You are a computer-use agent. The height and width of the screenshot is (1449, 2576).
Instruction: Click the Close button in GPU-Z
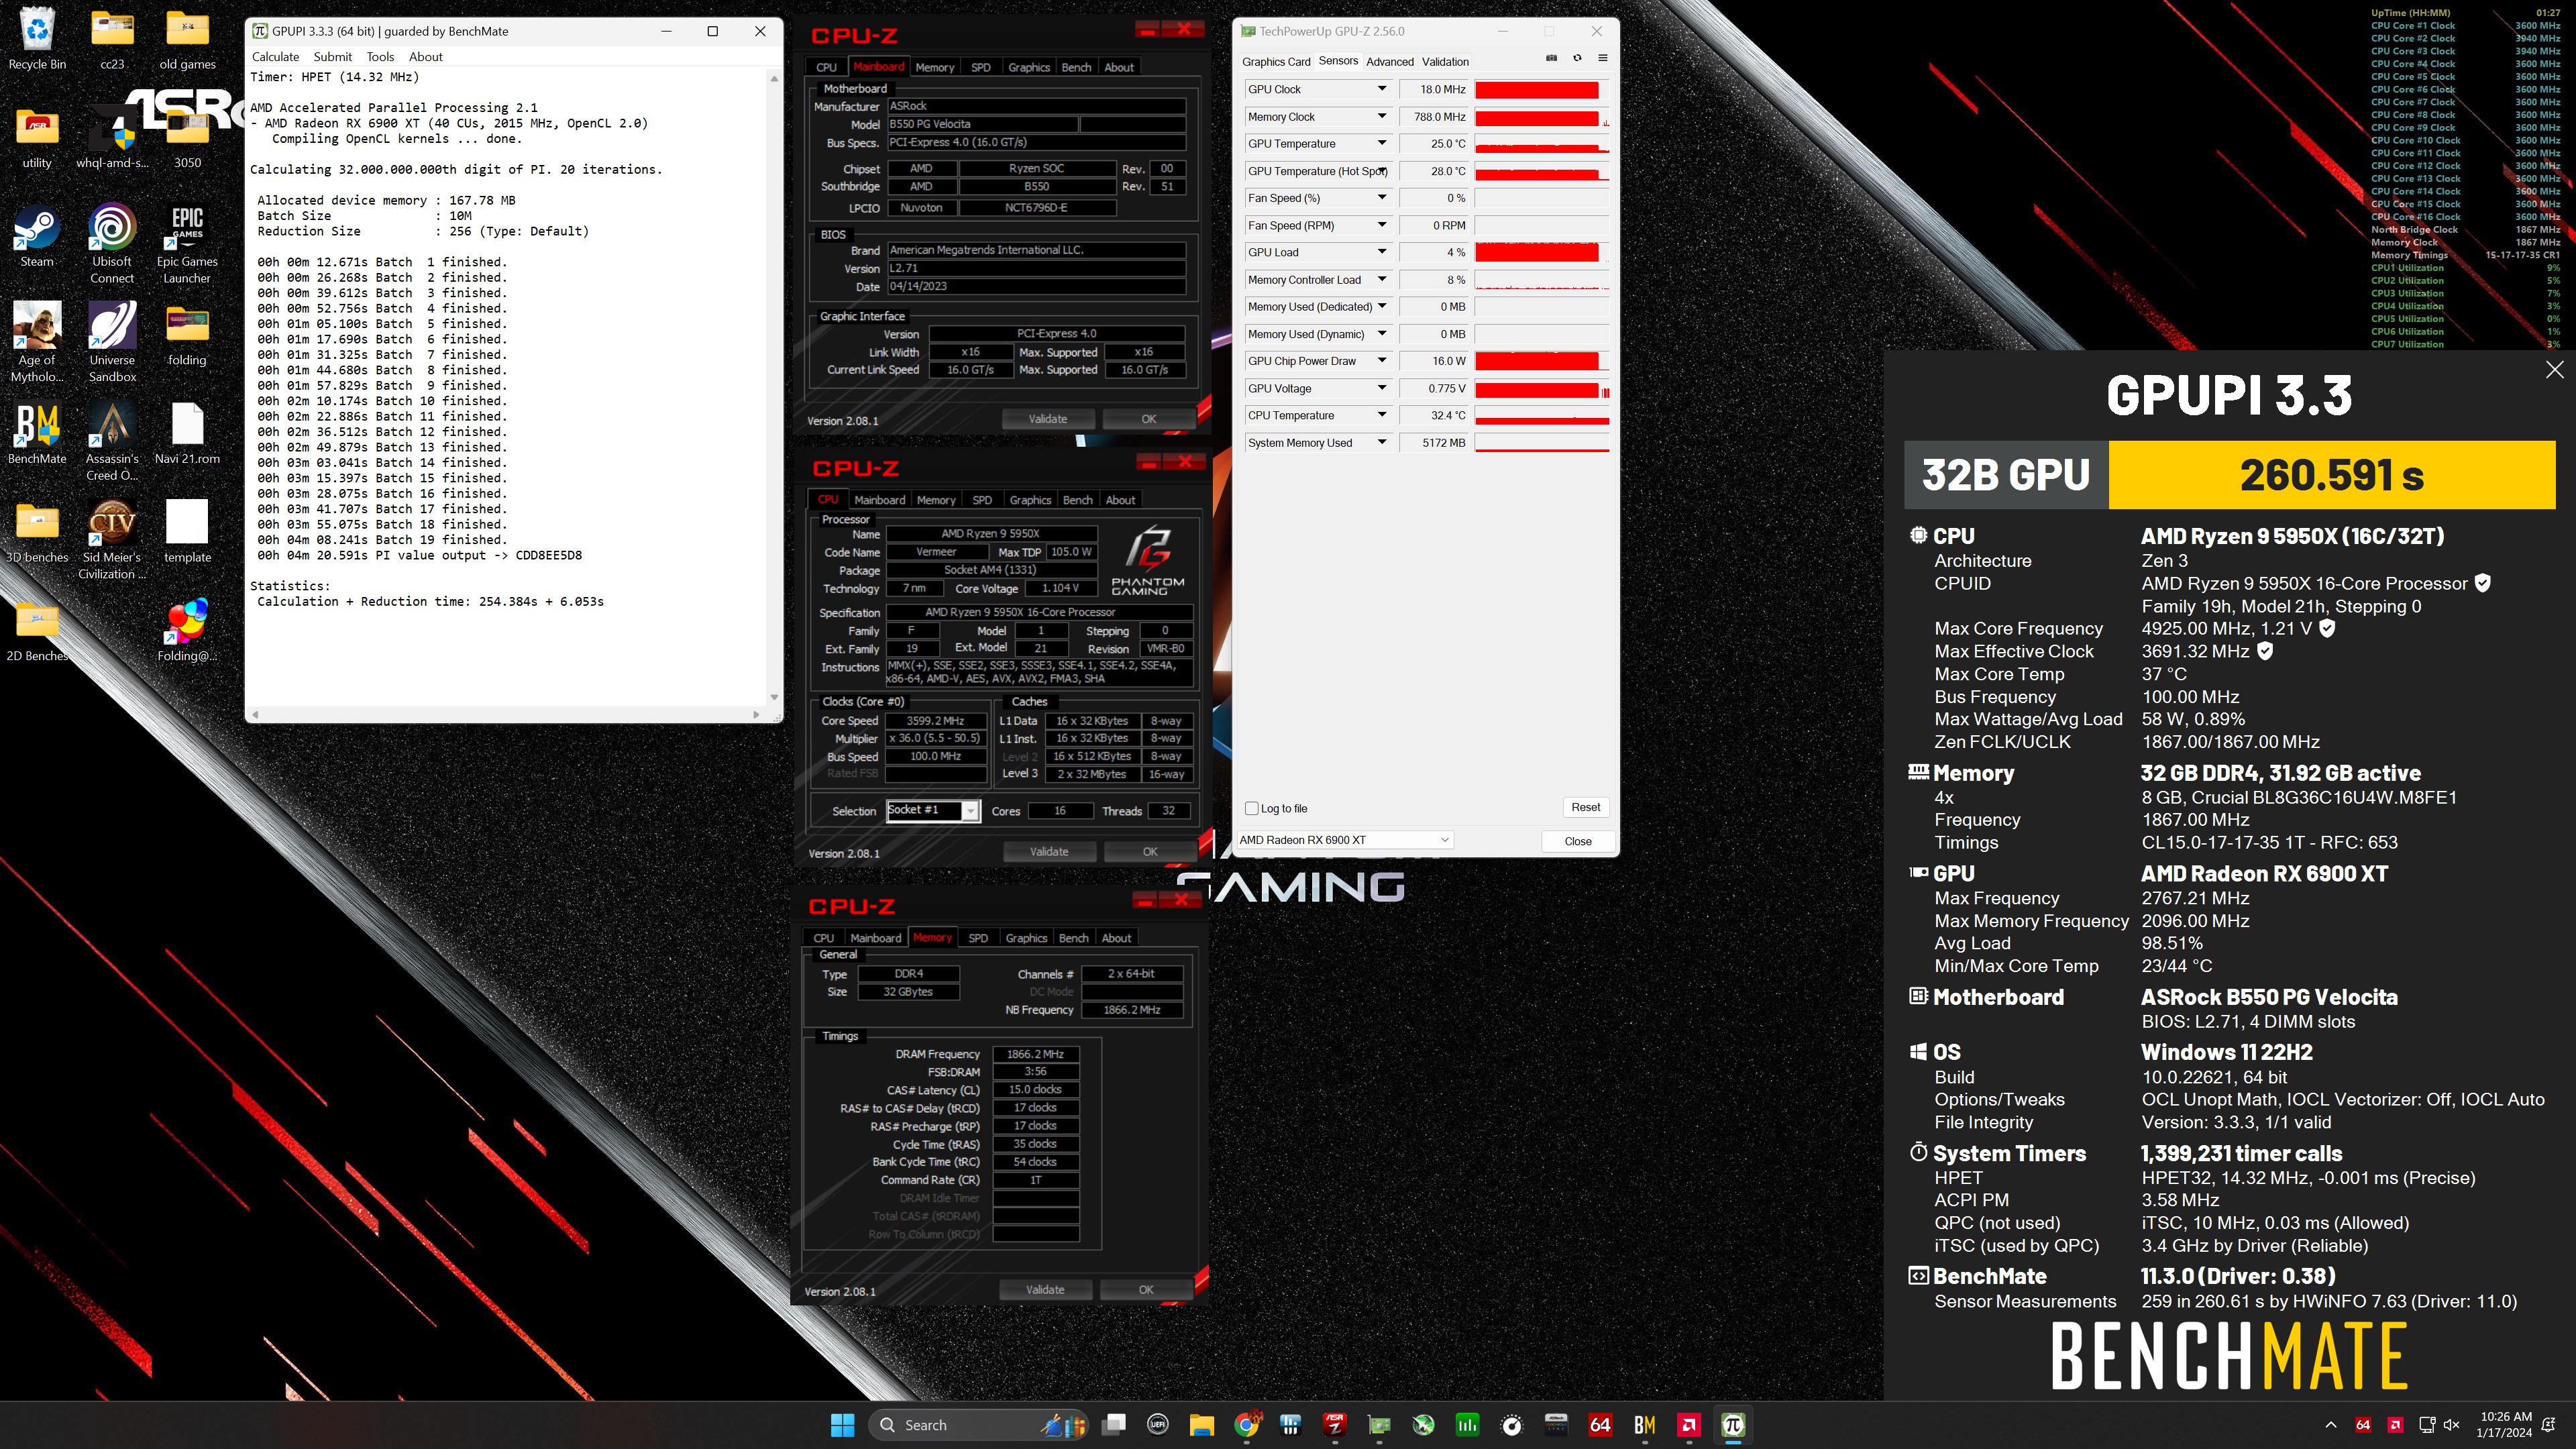(x=1578, y=841)
